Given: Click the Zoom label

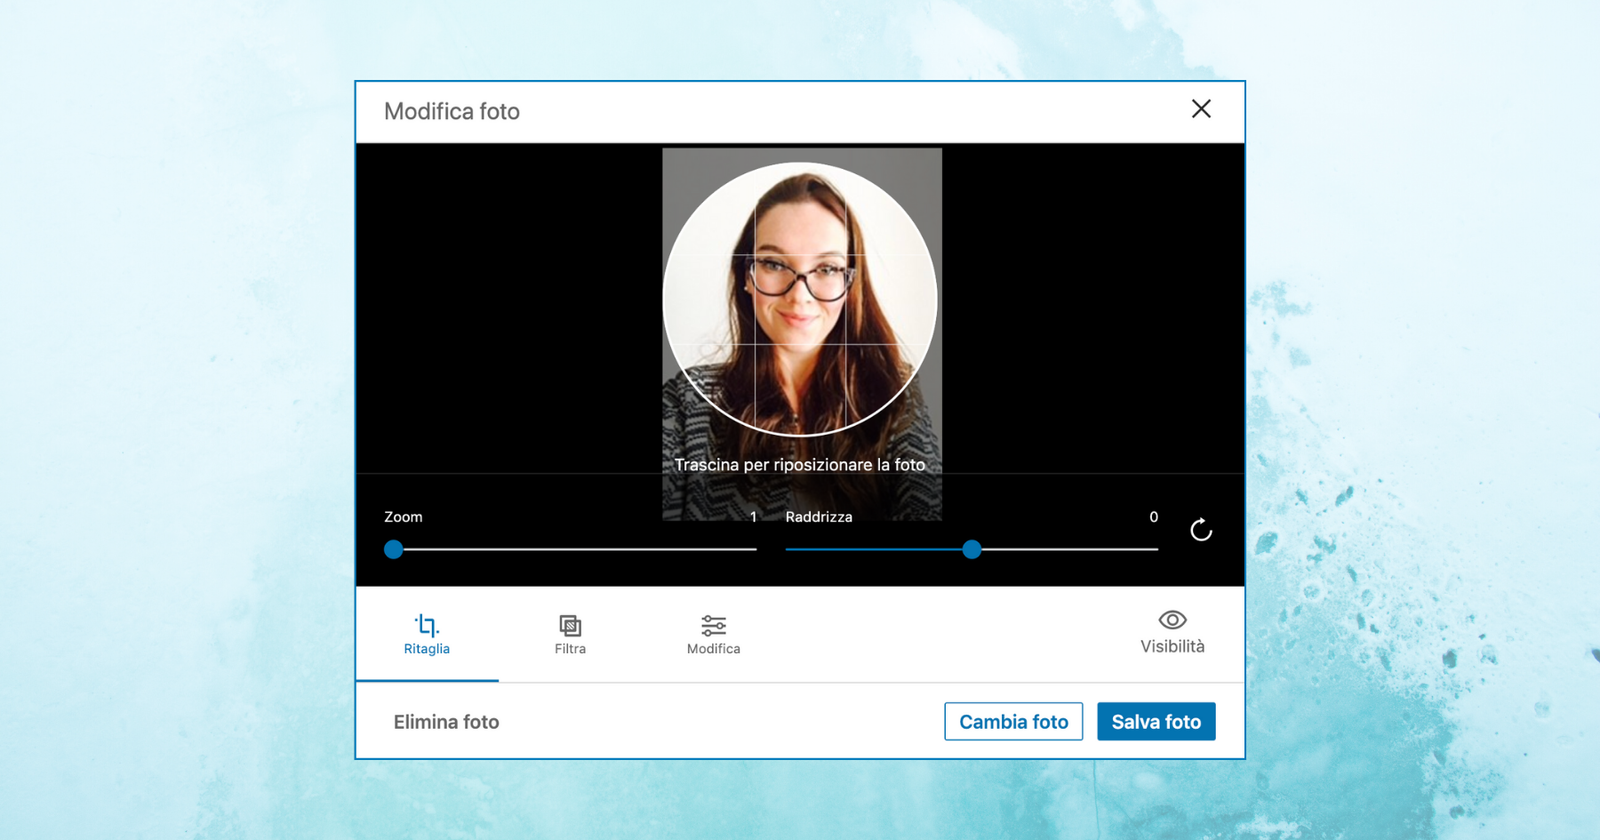Looking at the screenshot, I should point(403,517).
